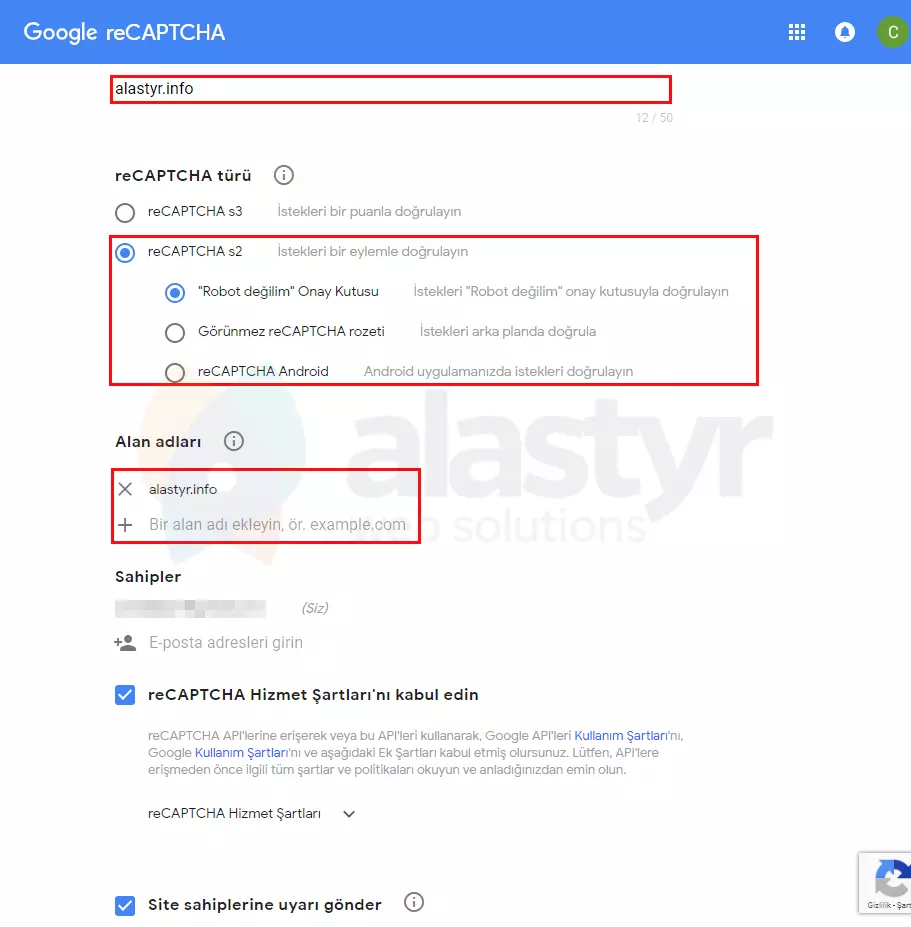
Task: Select the reCAPTCHA s3 radio button
Action: pyautogui.click(x=125, y=212)
